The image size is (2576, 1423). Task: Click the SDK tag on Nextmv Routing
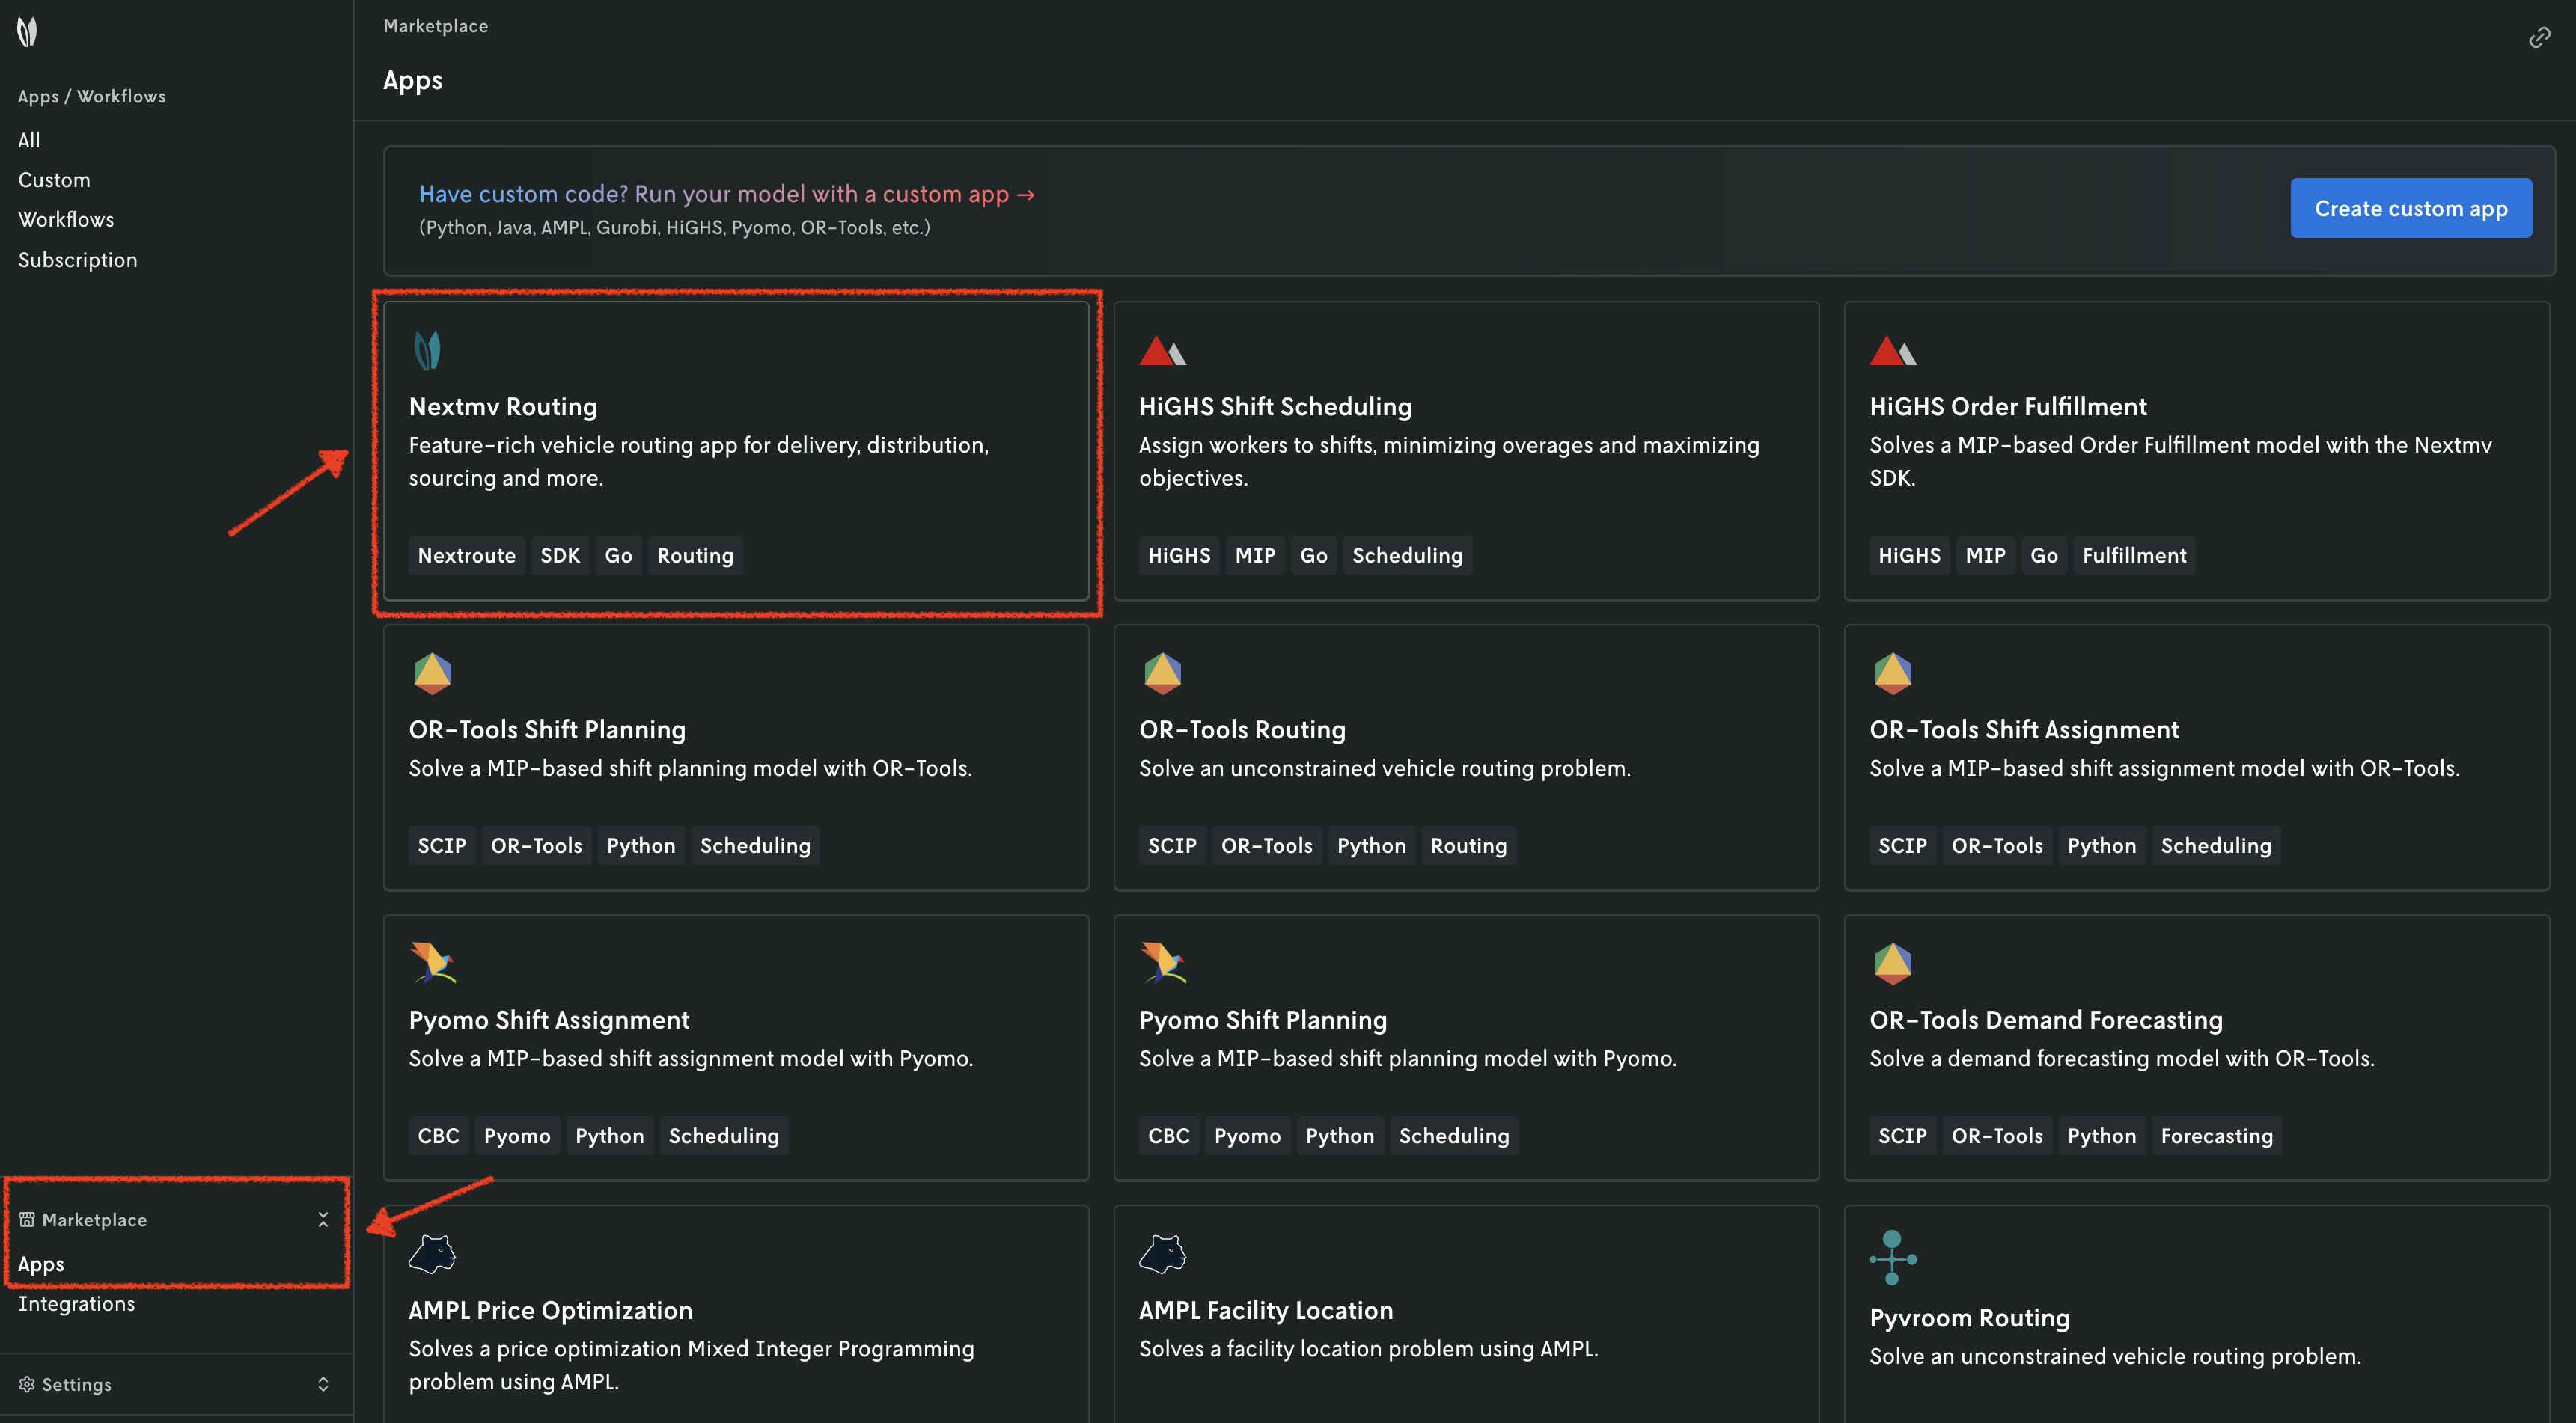(x=560, y=555)
